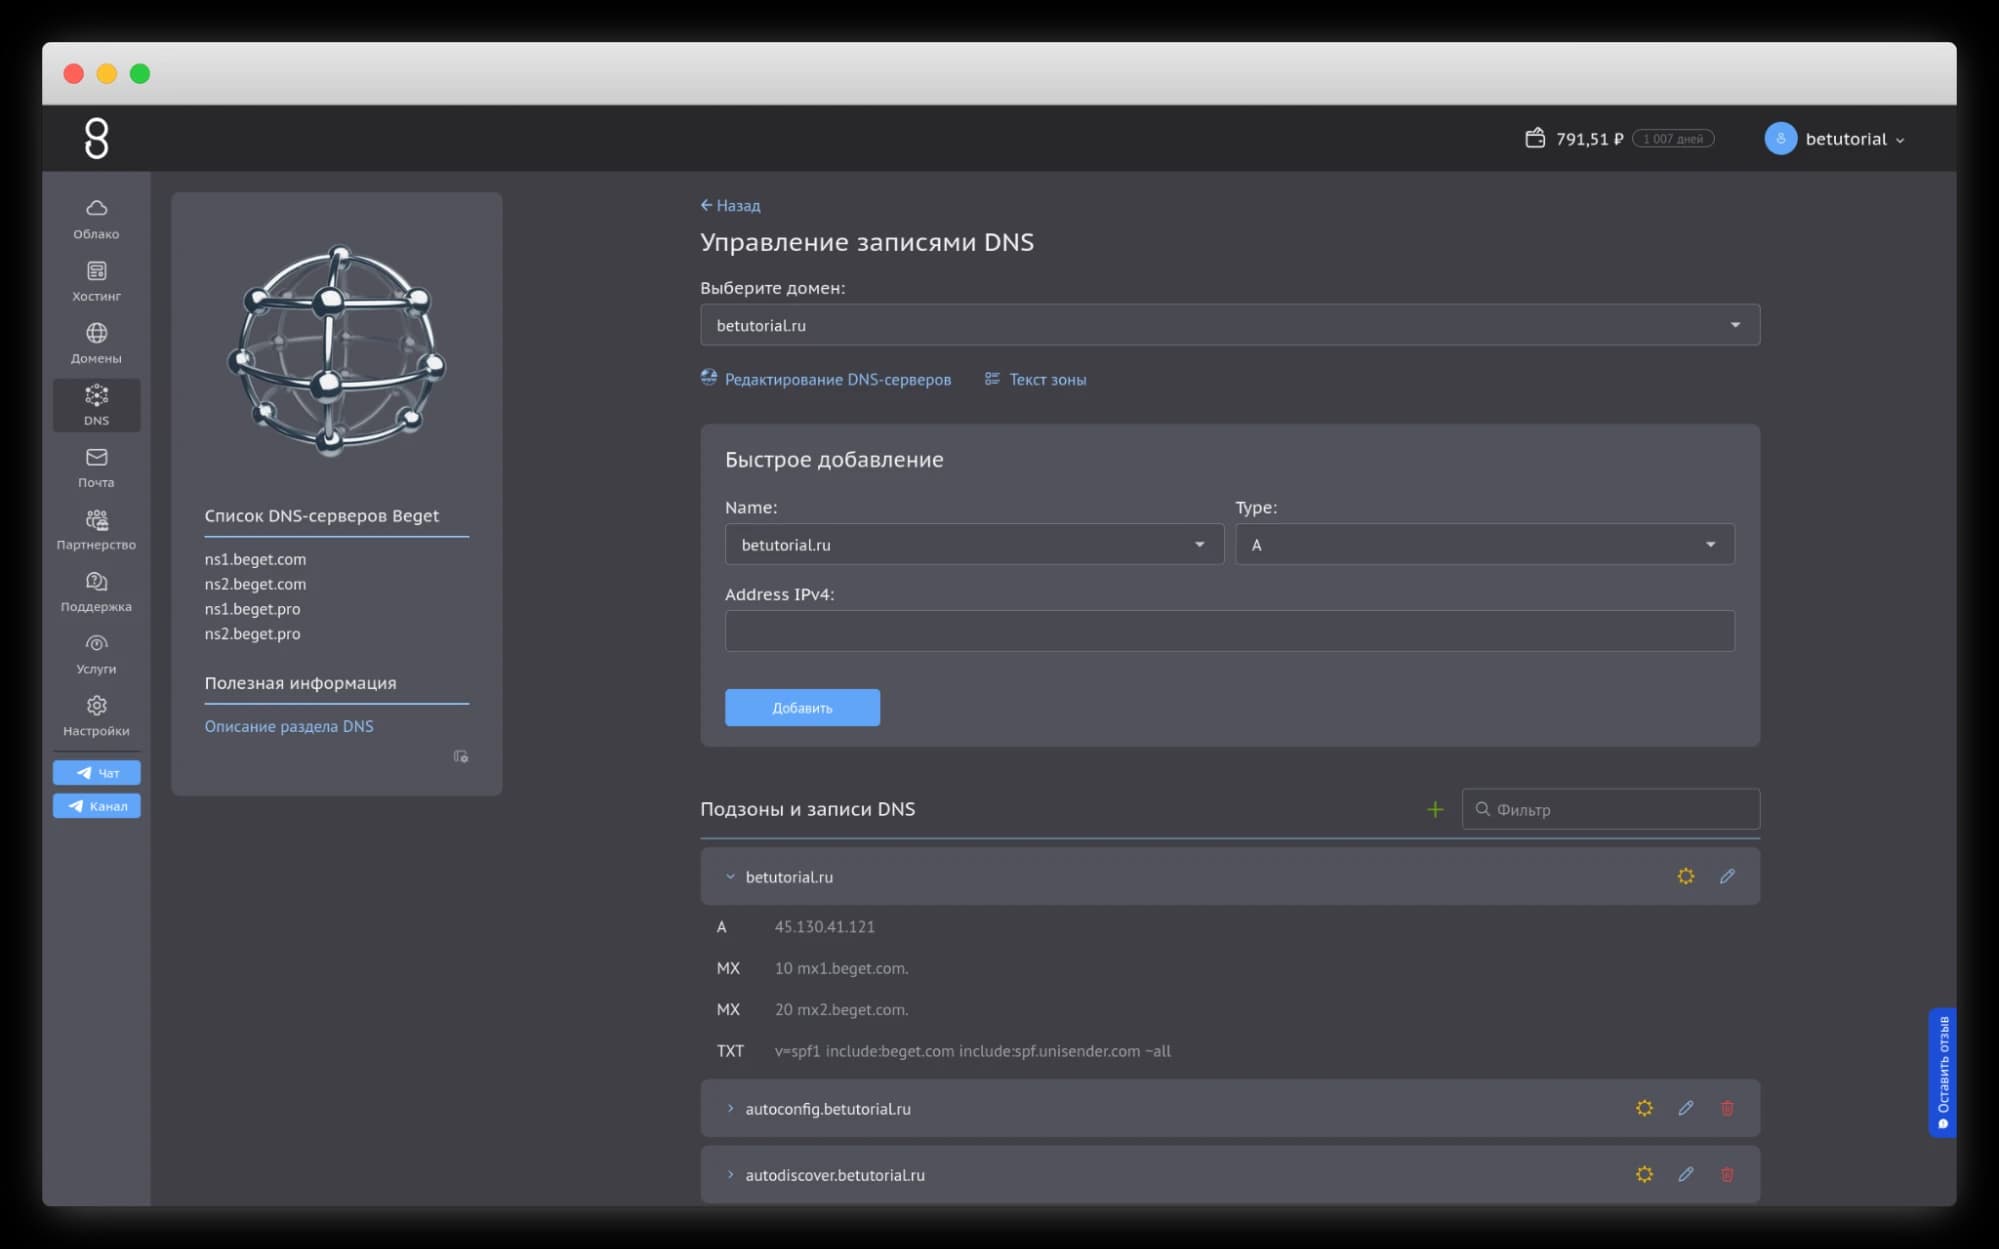
Task: Click the Beget logo in the header
Action: 96,138
